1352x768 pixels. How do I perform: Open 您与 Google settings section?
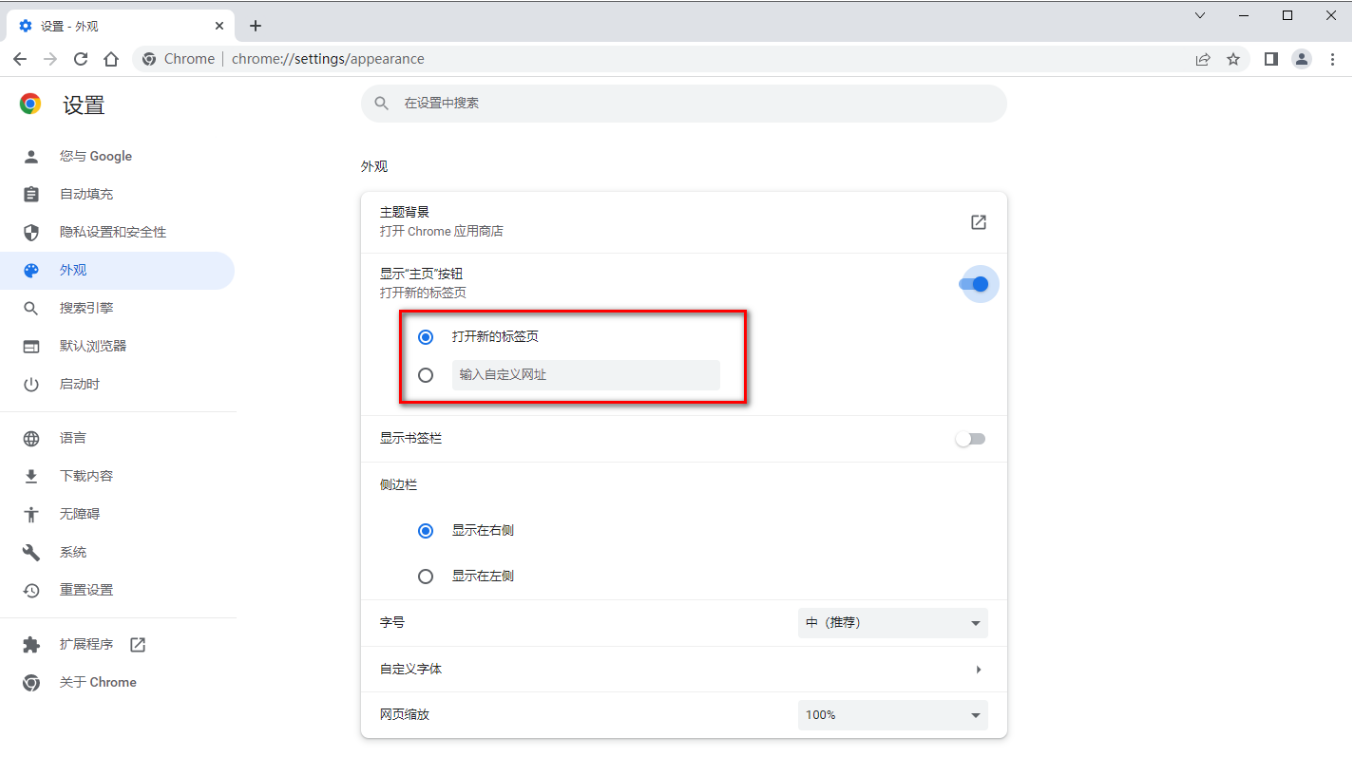click(x=117, y=156)
